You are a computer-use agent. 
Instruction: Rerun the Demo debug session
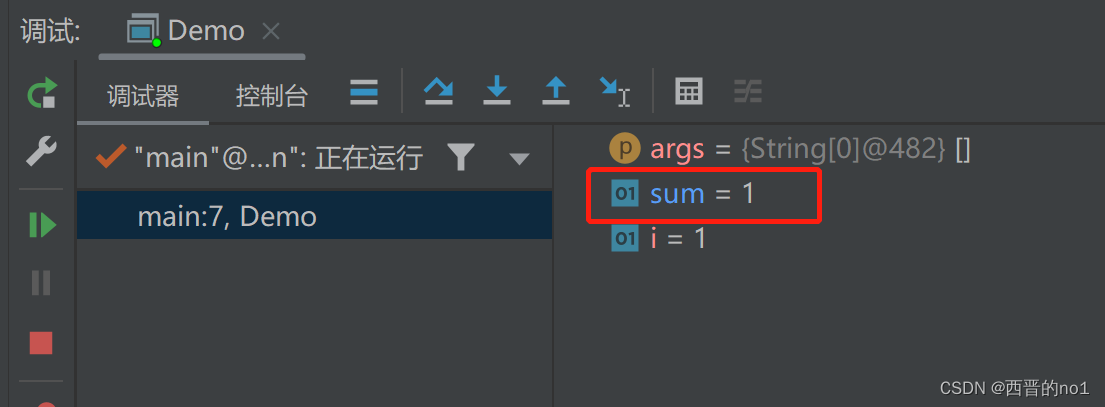coord(42,94)
